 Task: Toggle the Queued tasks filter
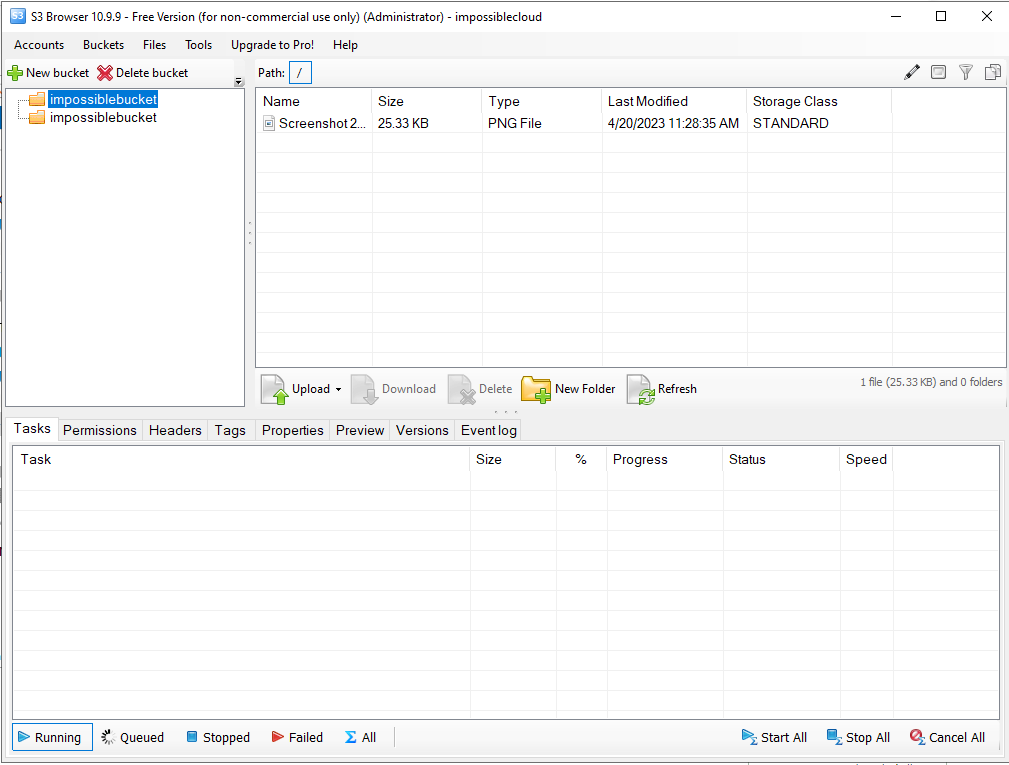(133, 737)
